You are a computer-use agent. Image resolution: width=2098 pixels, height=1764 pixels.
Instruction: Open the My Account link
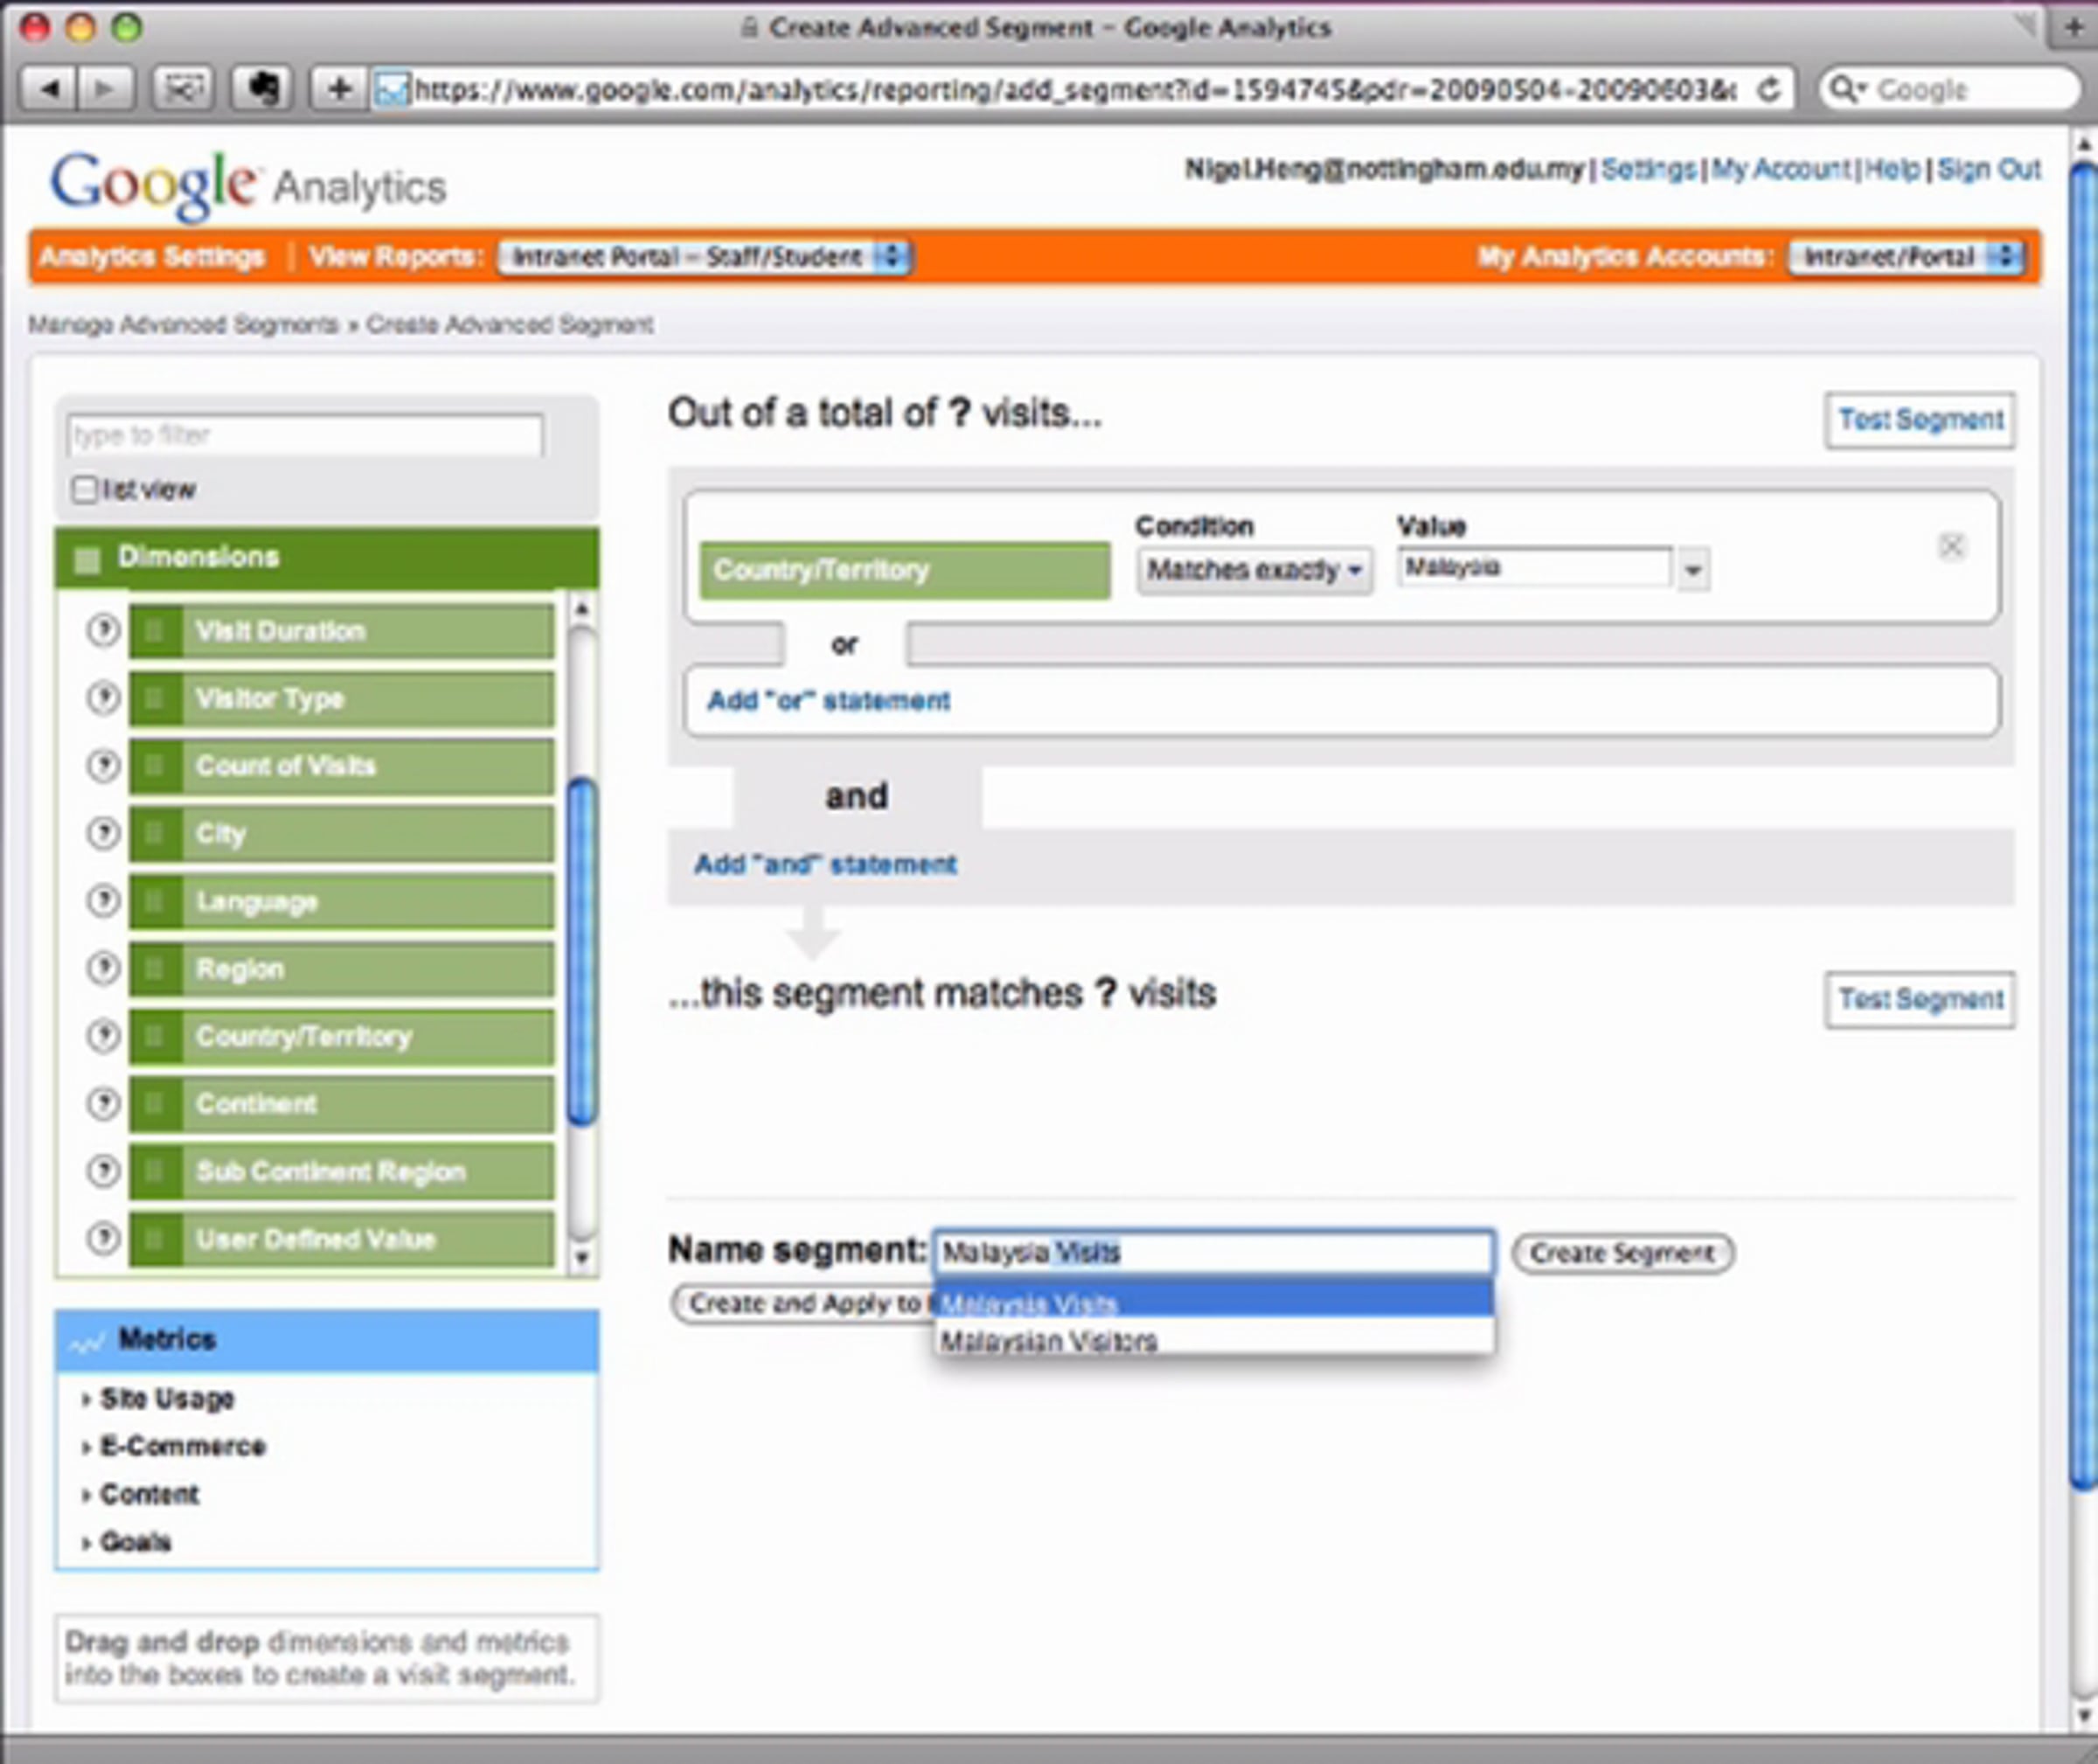[x=1781, y=169]
